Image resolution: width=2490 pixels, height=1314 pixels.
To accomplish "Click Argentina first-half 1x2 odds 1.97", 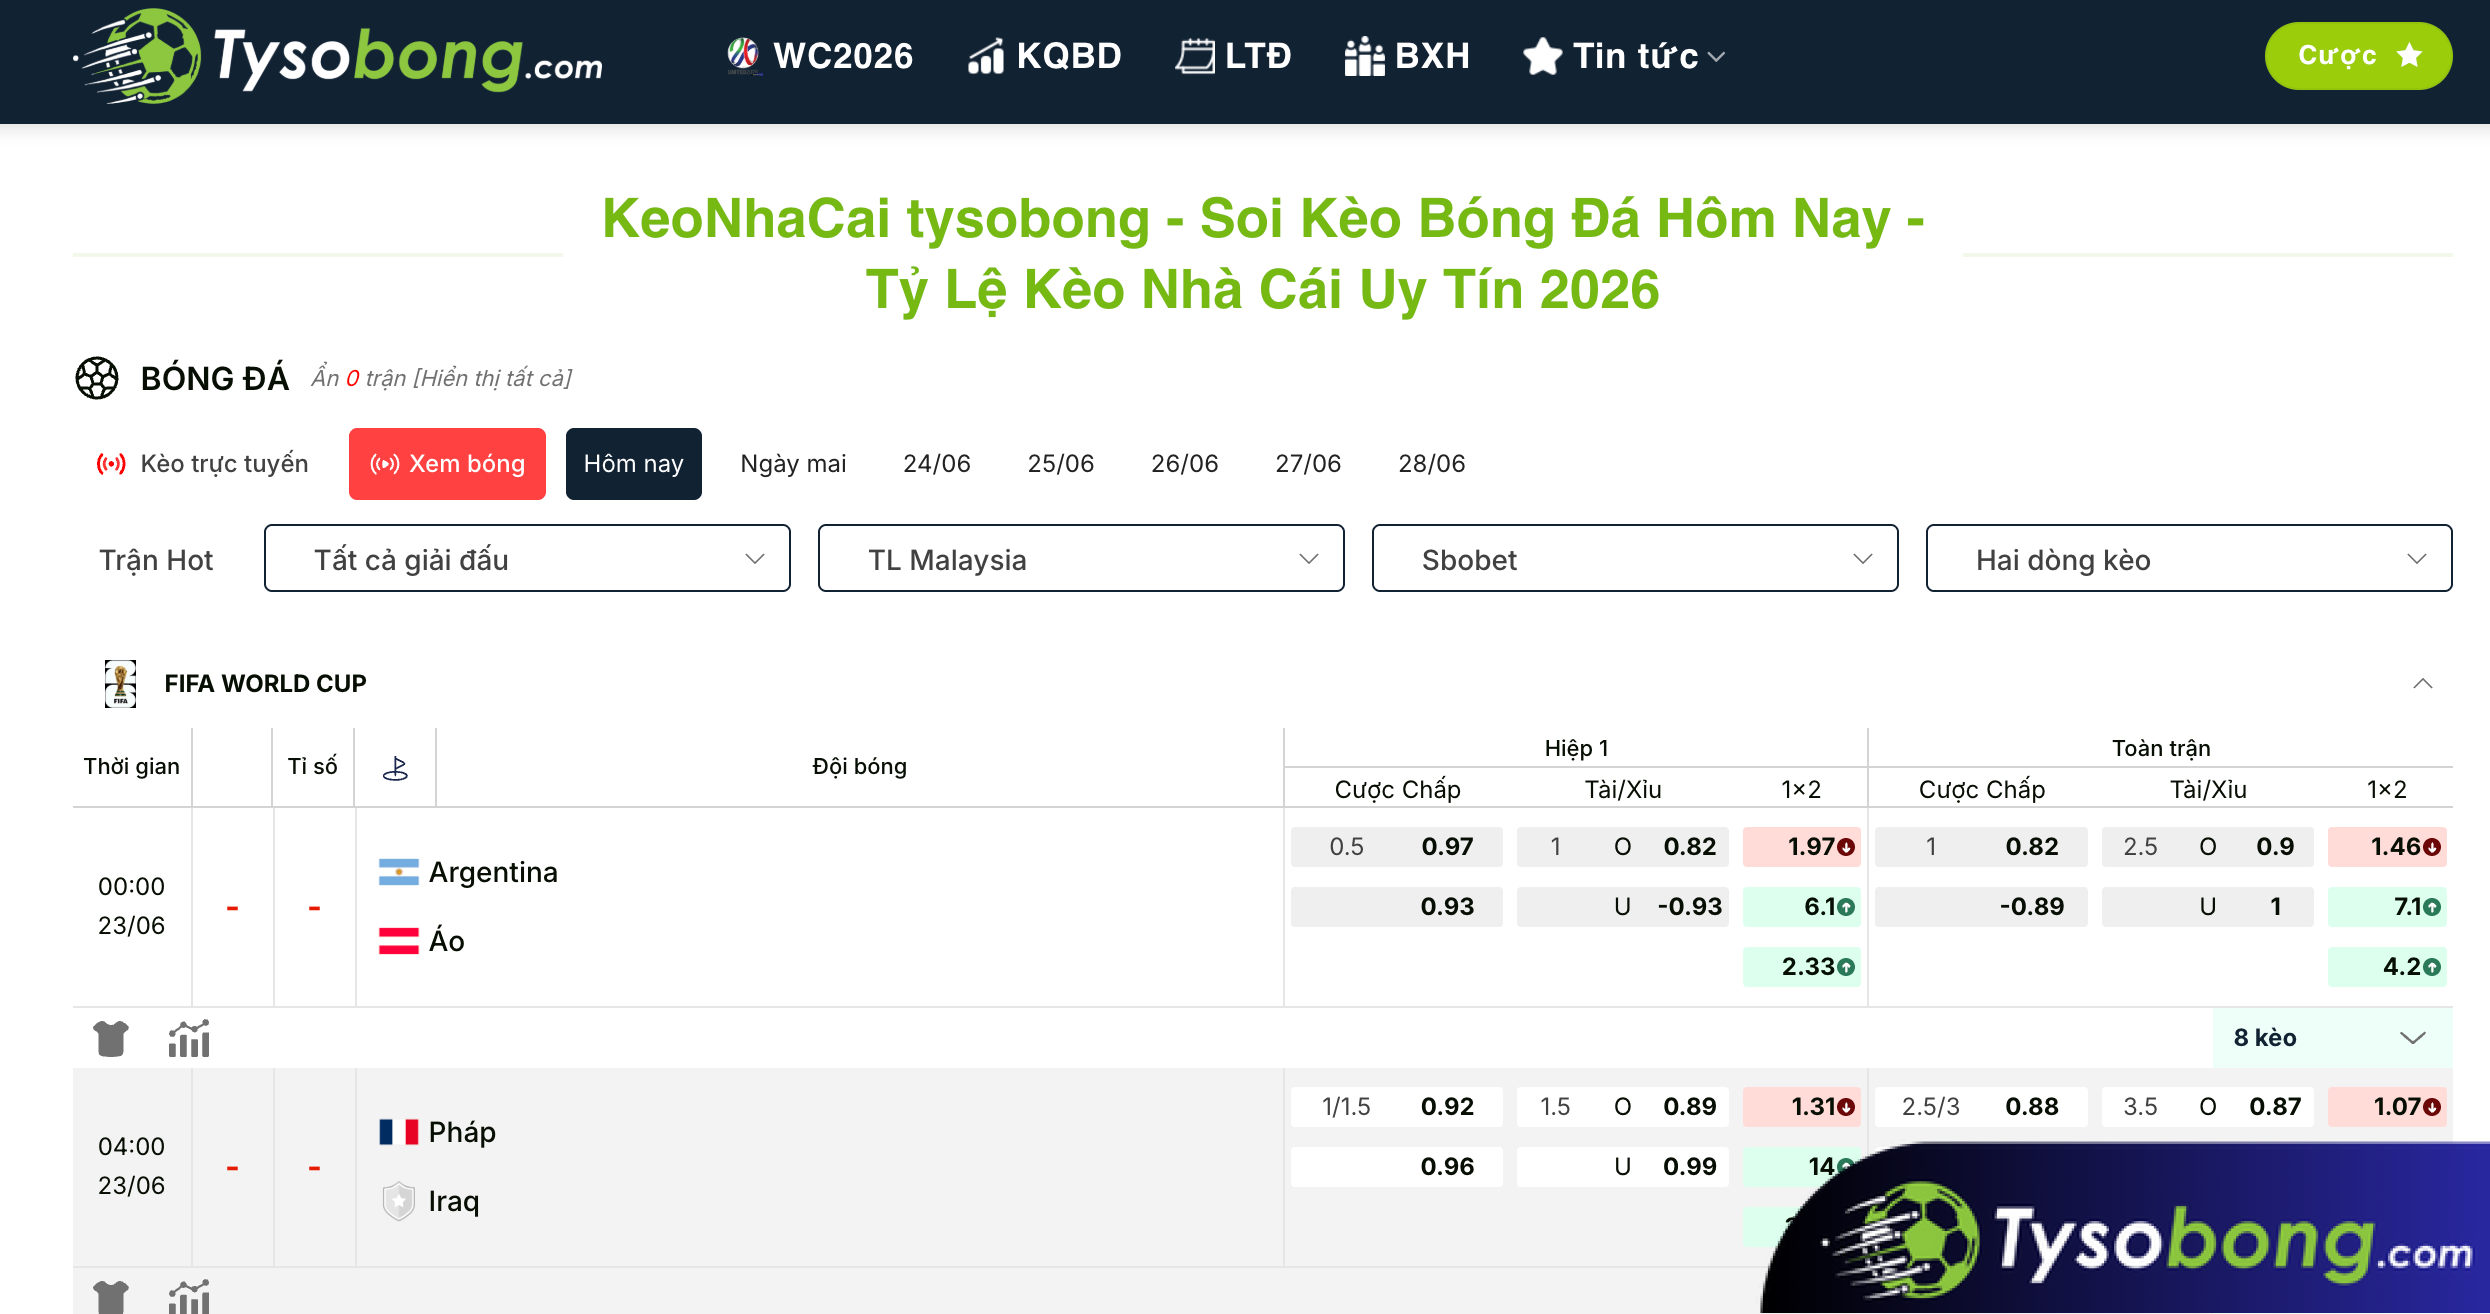I will 1801,846.
